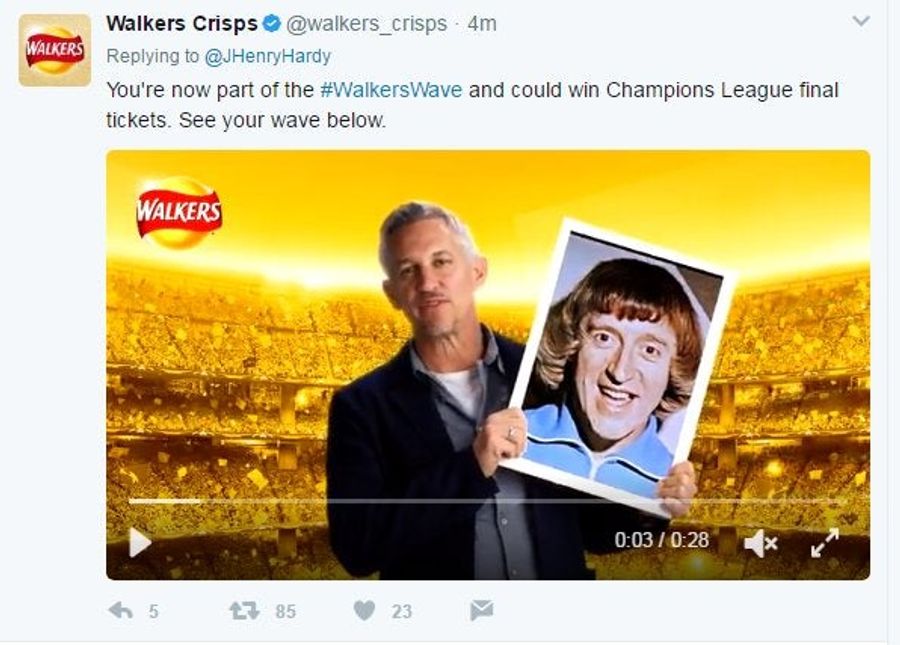Open the tweet options chevron menu
The image size is (900, 645).
tap(861, 22)
